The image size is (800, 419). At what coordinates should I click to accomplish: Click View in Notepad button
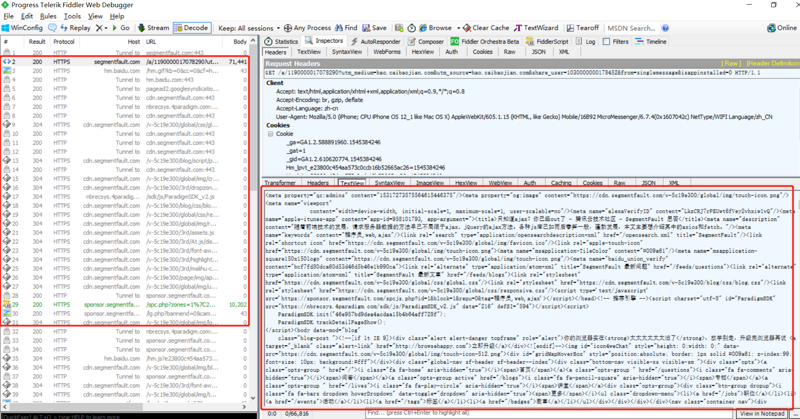tap(762, 413)
